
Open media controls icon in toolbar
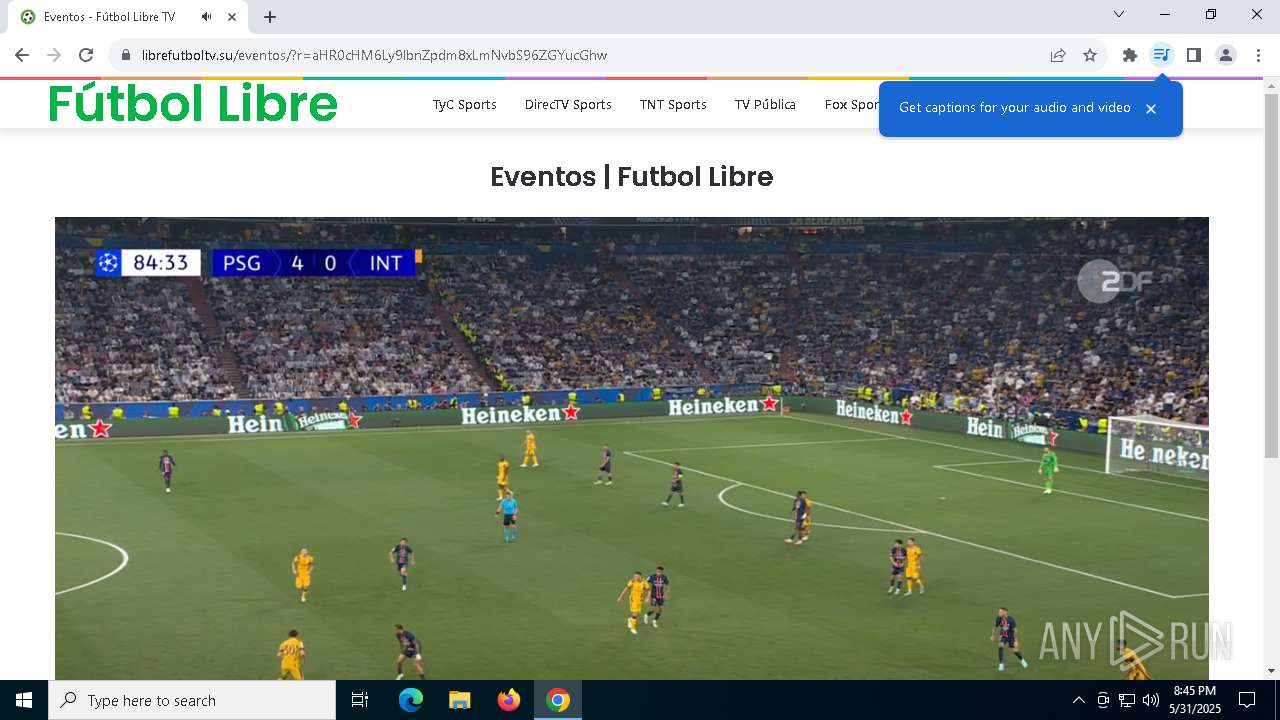pyautogui.click(x=1161, y=55)
